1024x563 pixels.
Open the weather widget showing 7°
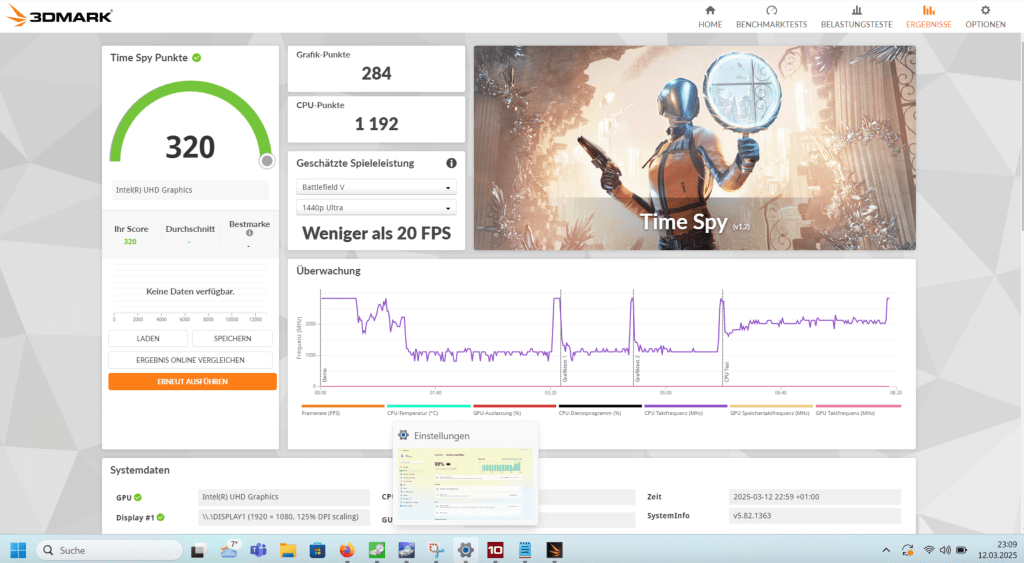[229, 550]
